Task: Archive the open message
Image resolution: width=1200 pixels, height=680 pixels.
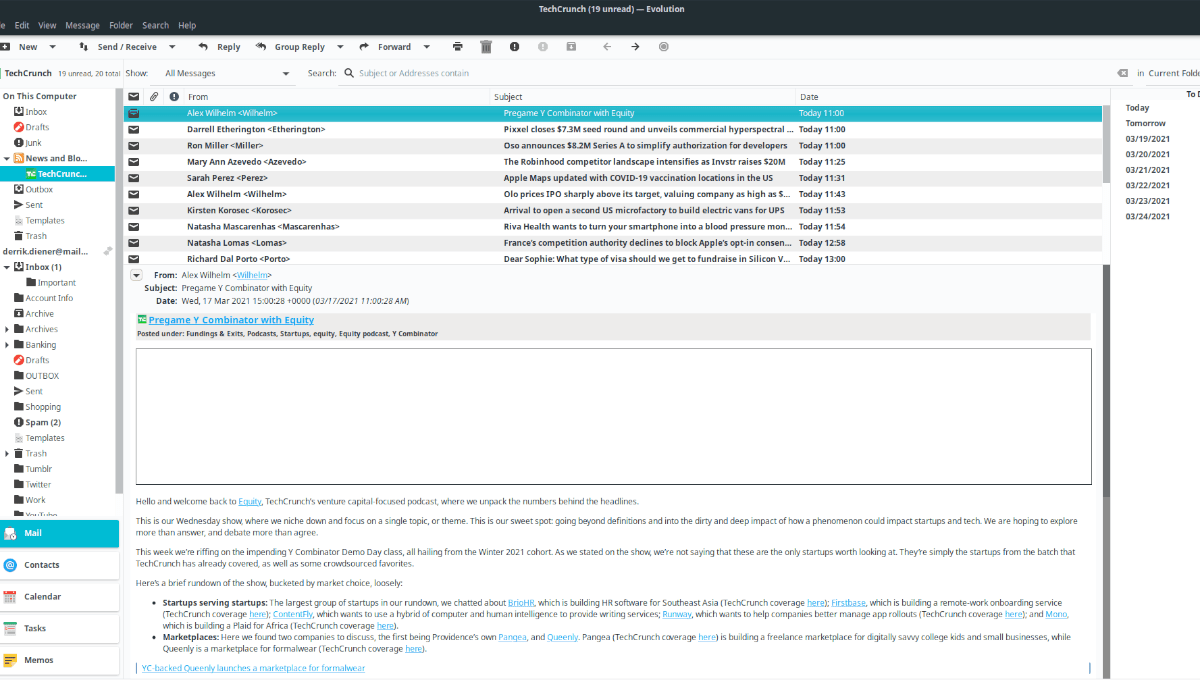Action: [x=571, y=46]
